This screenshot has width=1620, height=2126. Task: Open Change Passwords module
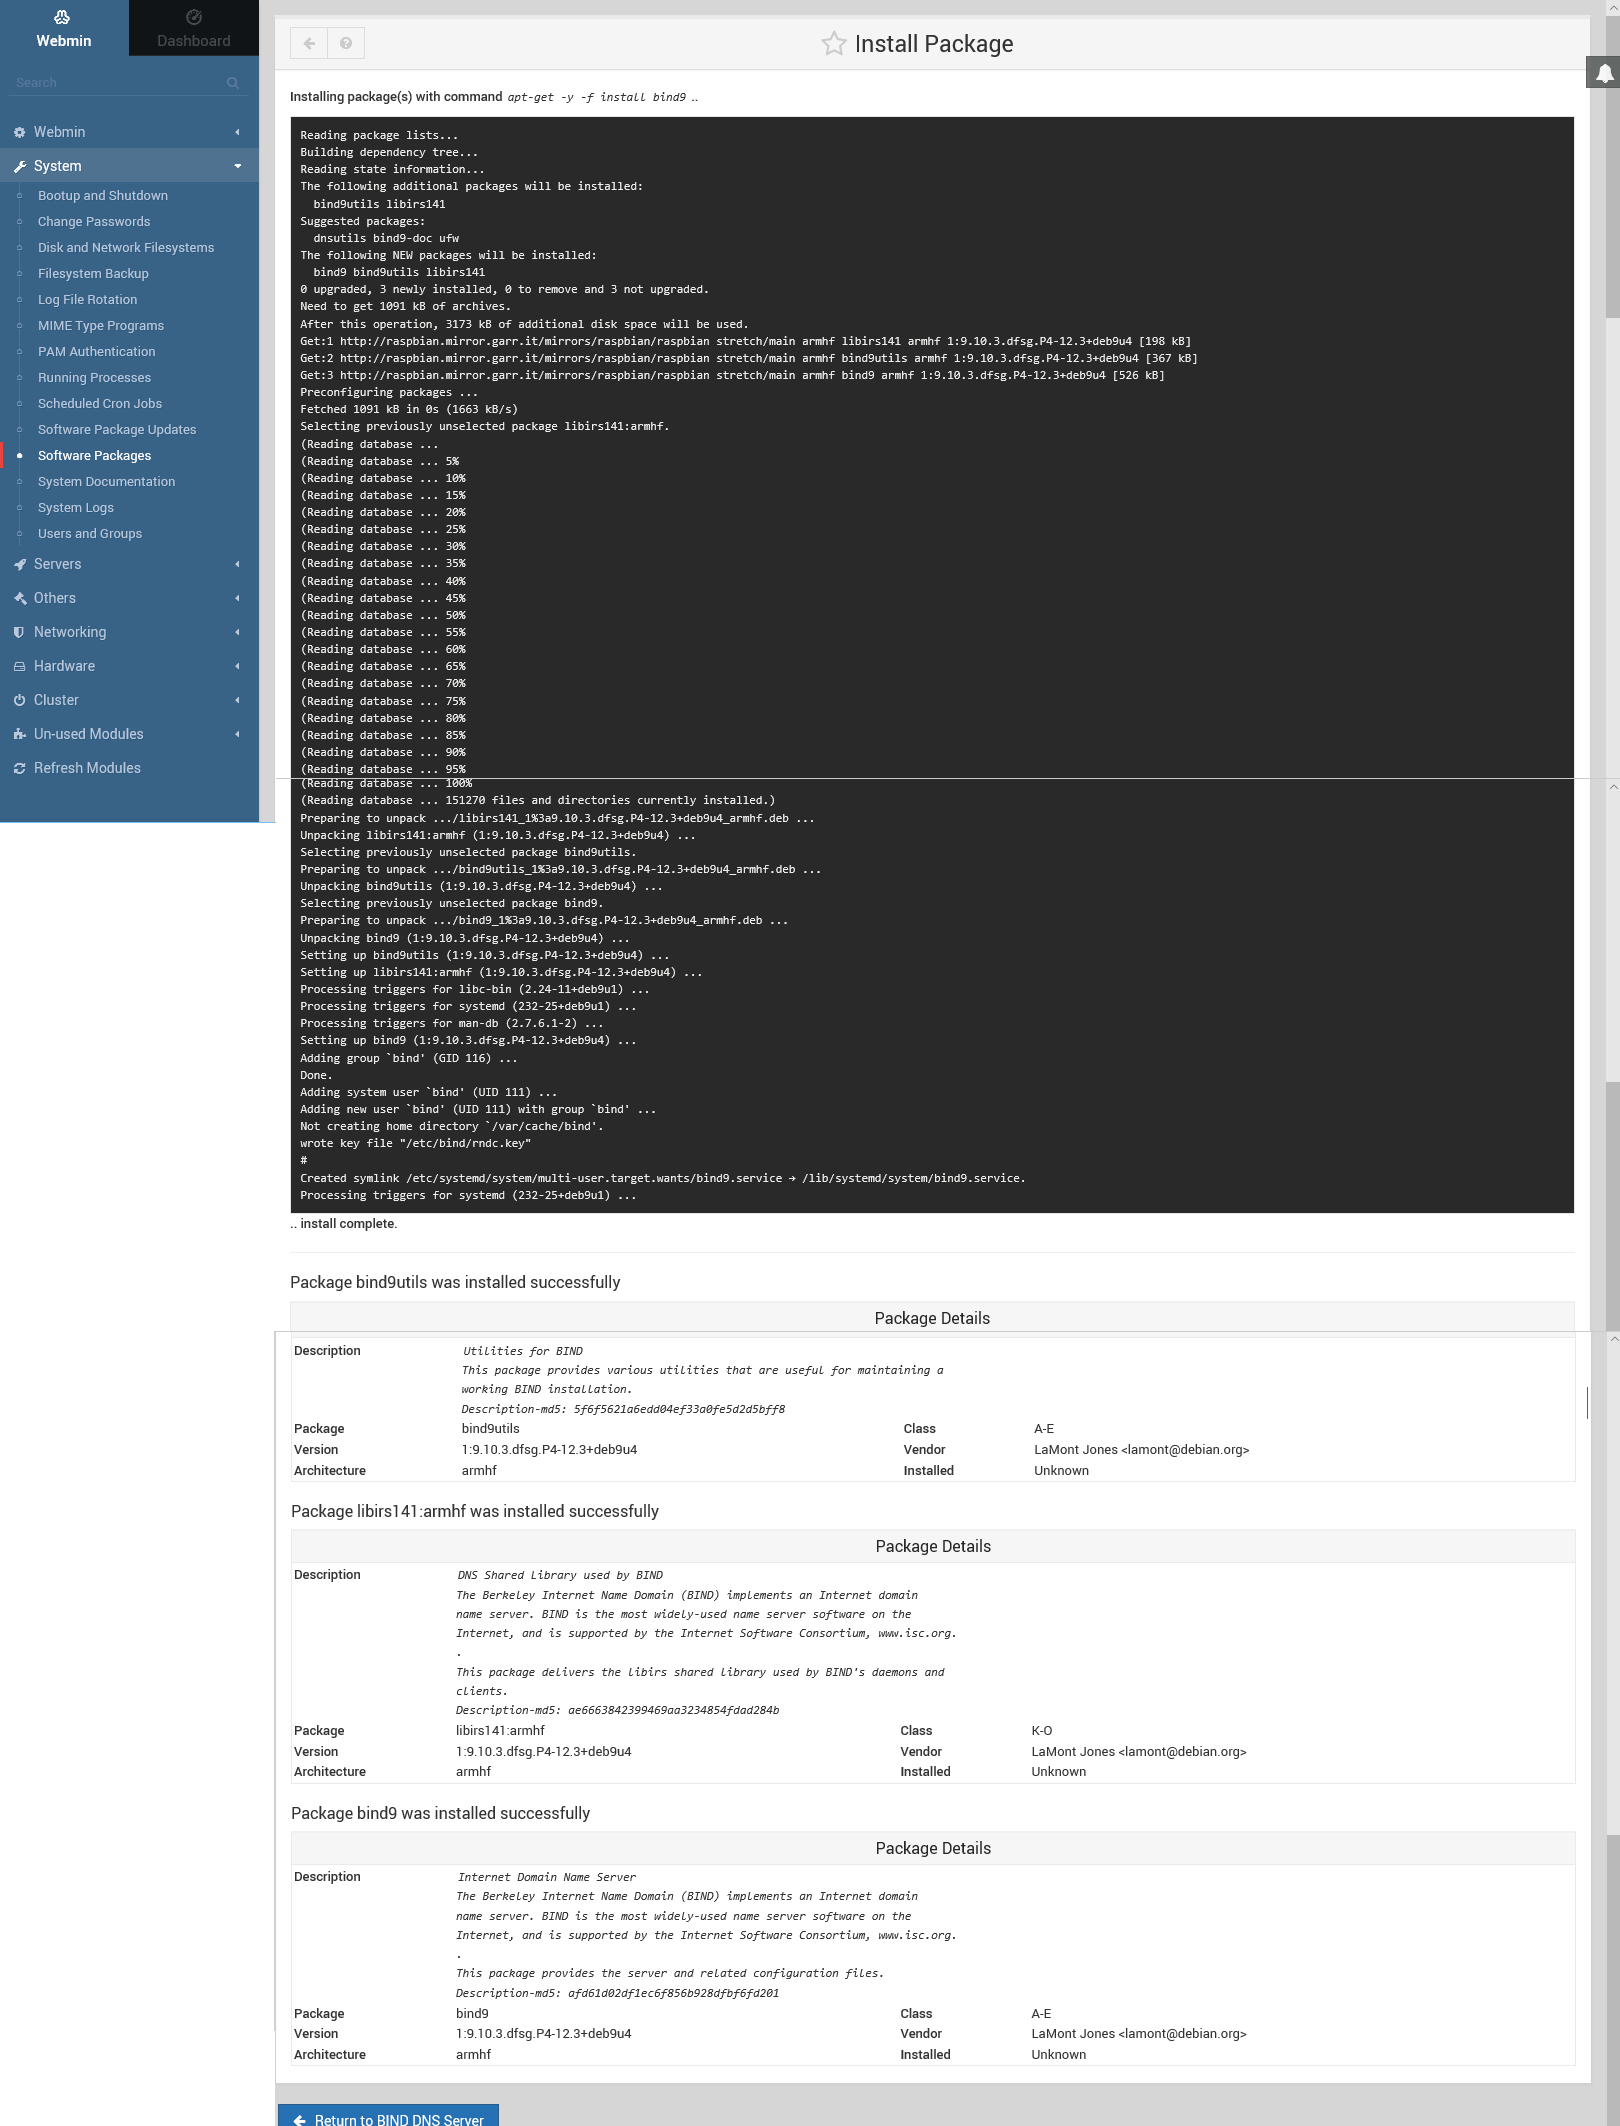pos(94,222)
